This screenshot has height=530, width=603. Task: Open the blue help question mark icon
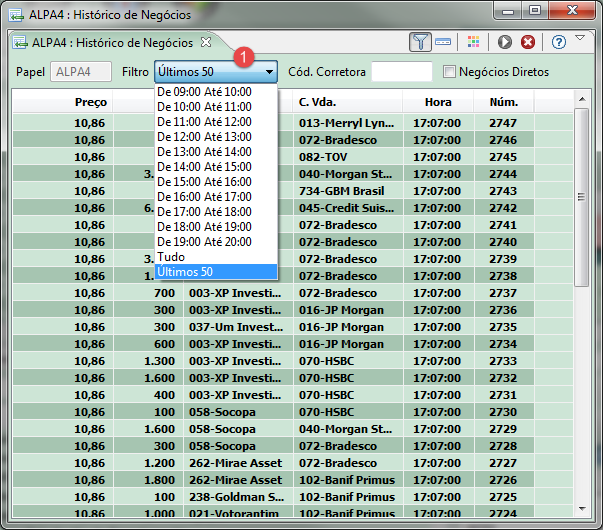558,42
